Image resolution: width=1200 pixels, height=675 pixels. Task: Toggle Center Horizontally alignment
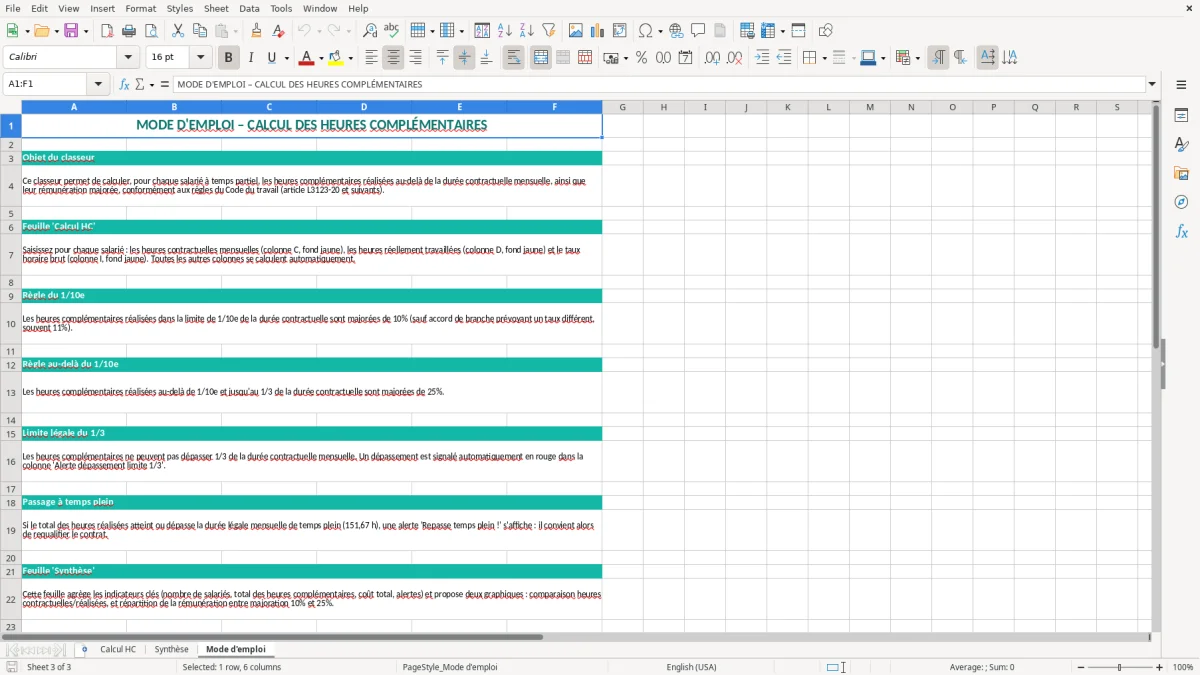tap(393, 58)
